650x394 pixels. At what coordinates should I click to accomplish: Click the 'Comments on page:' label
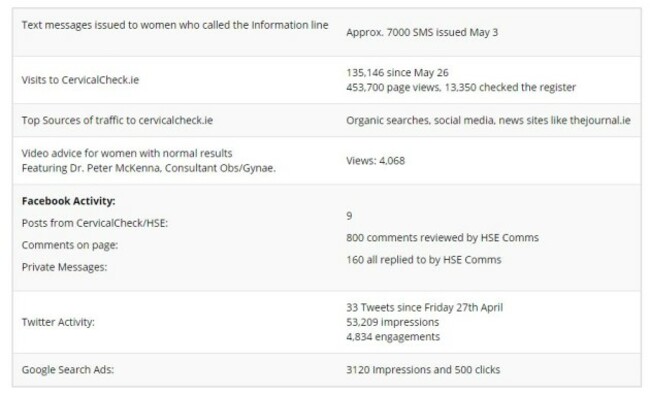[x=70, y=245]
